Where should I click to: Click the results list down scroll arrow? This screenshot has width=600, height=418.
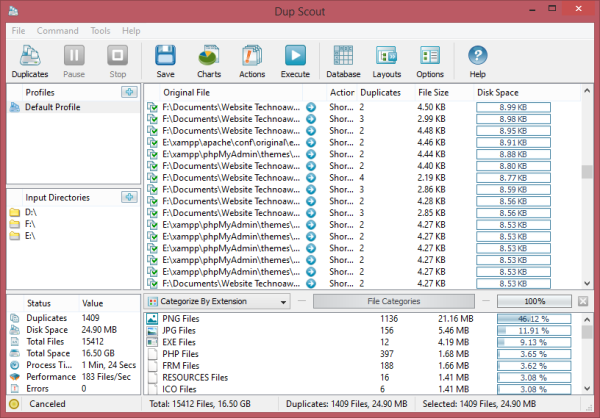click(x=587, y=284)
